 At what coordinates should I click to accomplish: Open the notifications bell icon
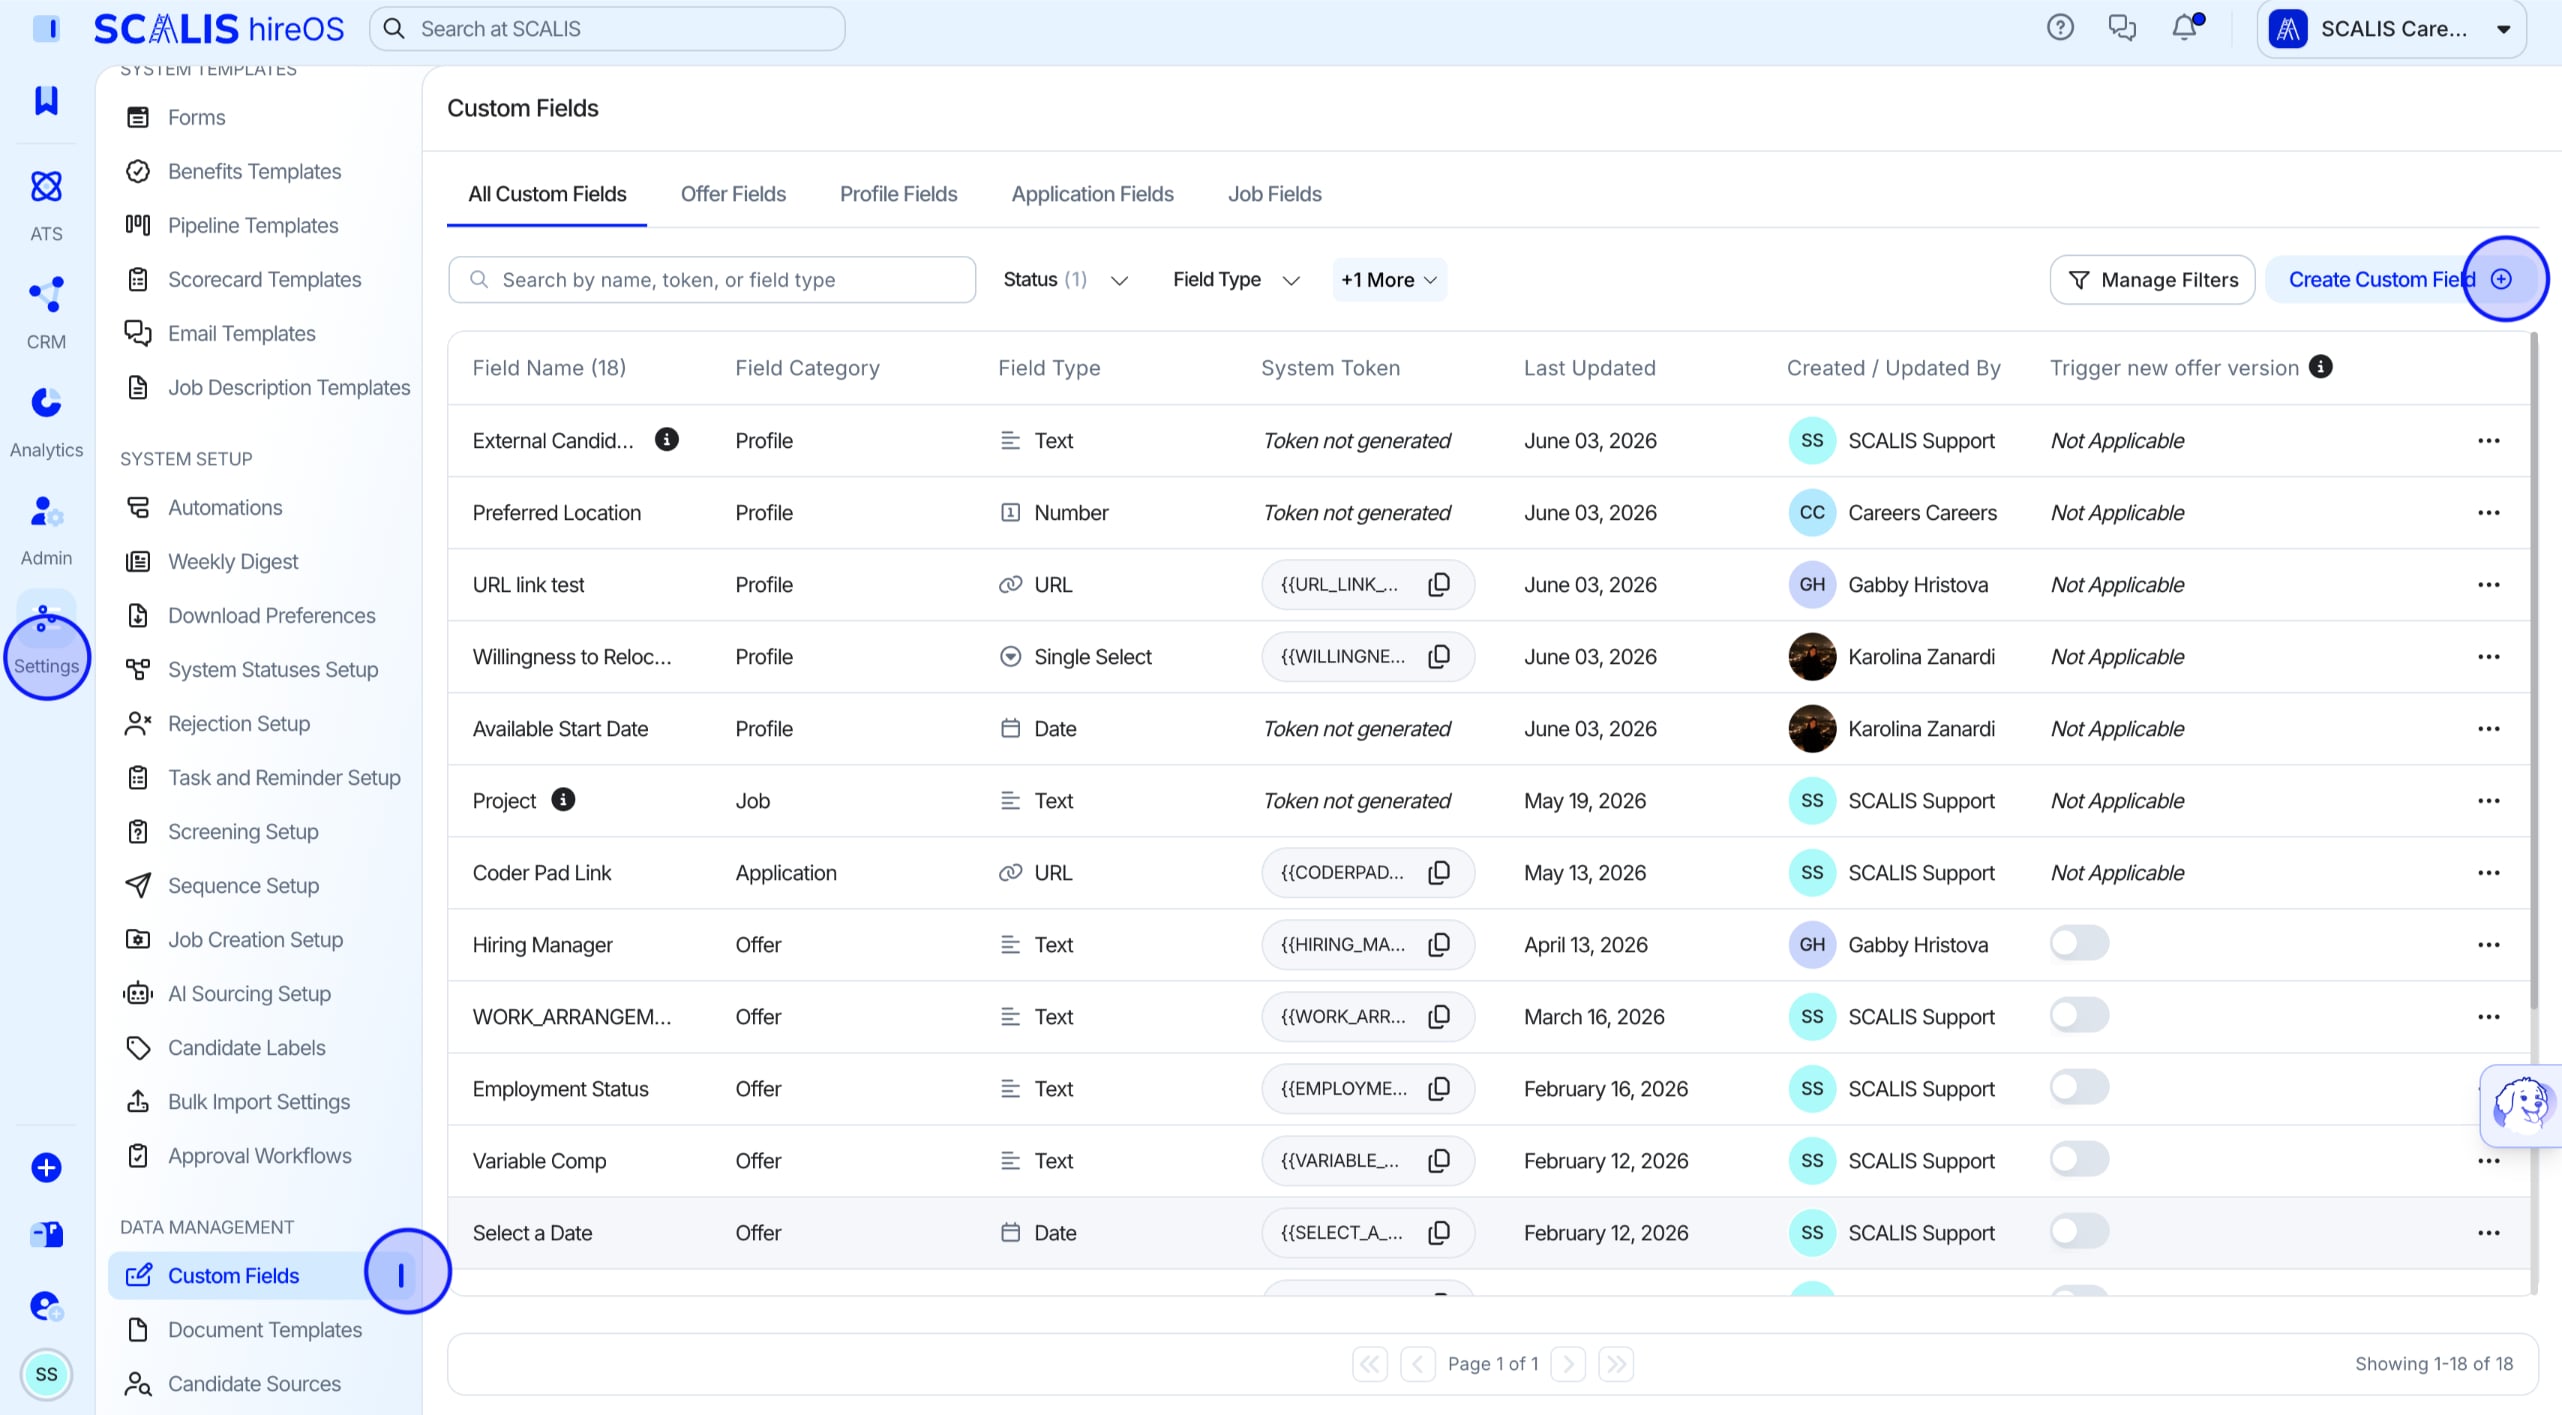[2186, 27]
